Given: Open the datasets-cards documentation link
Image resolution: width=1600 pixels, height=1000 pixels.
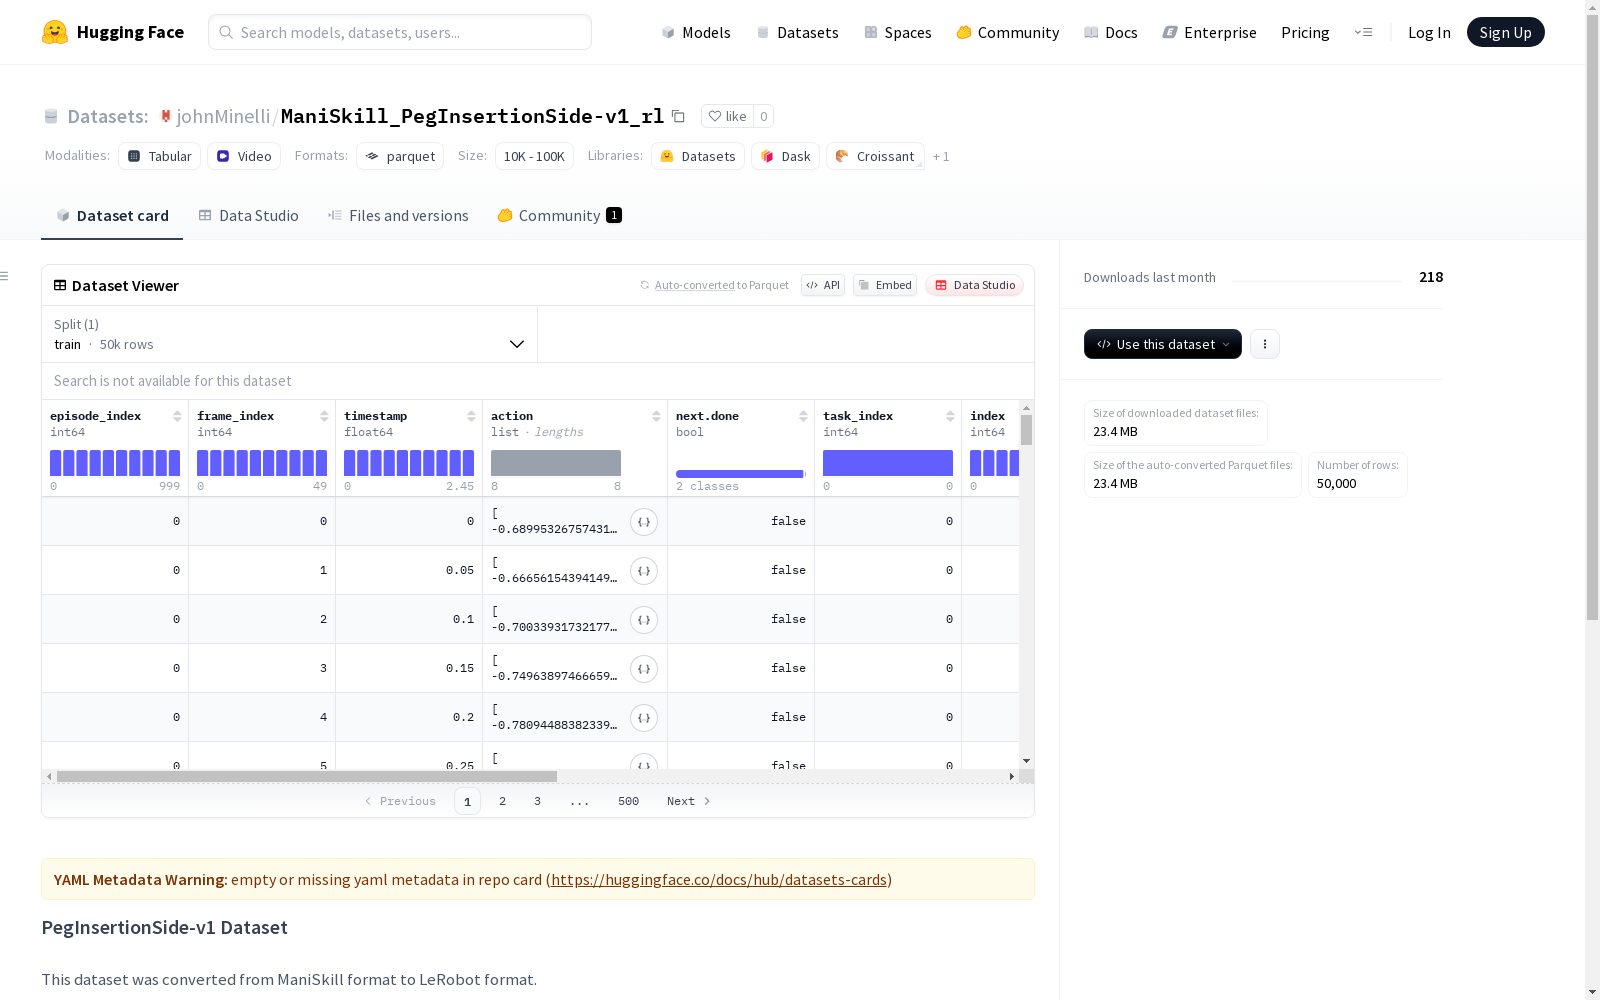Looking at the screenshot, I should click(719, 880).
